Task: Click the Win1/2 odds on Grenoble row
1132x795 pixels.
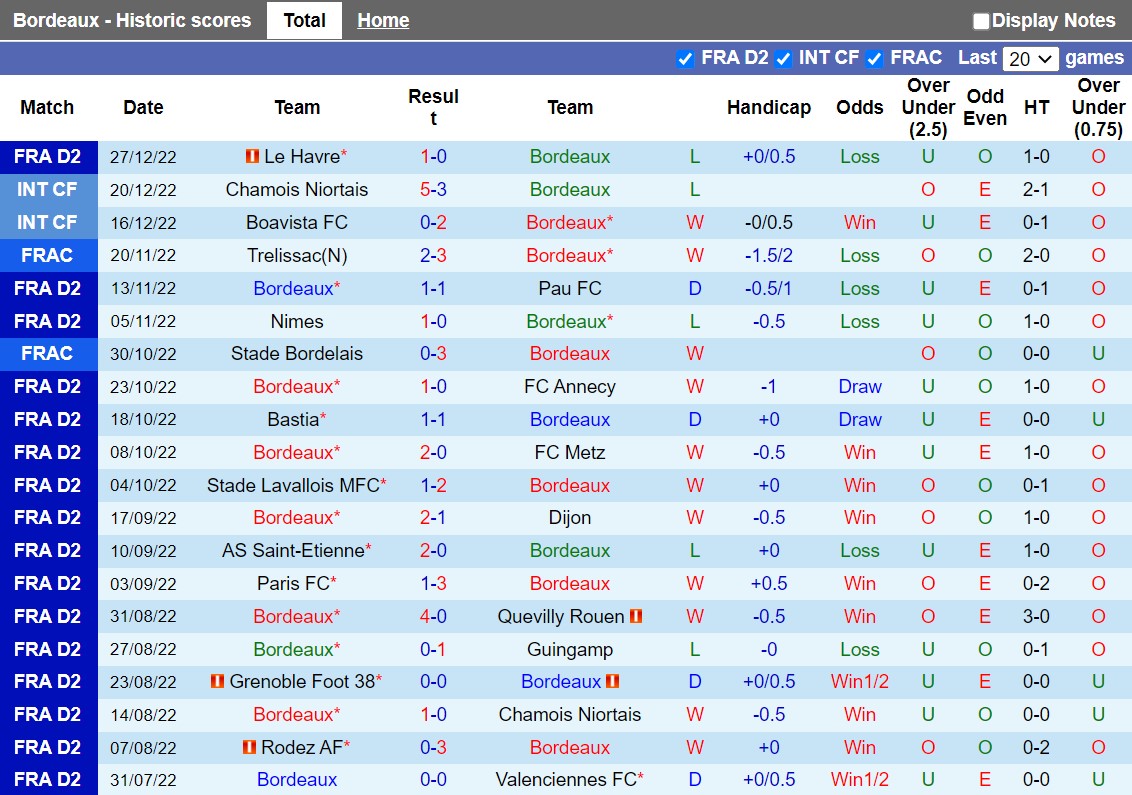Action: tap(859, 682)
